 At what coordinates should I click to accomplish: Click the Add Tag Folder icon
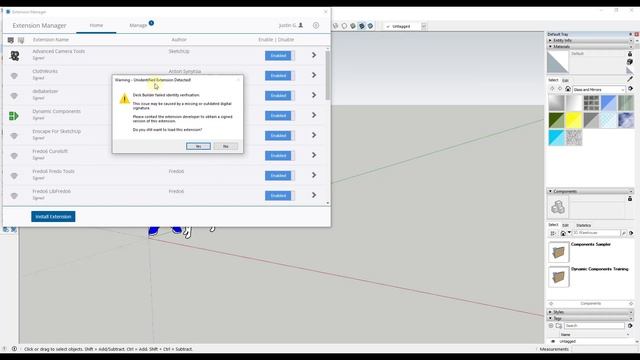(559, 326)
